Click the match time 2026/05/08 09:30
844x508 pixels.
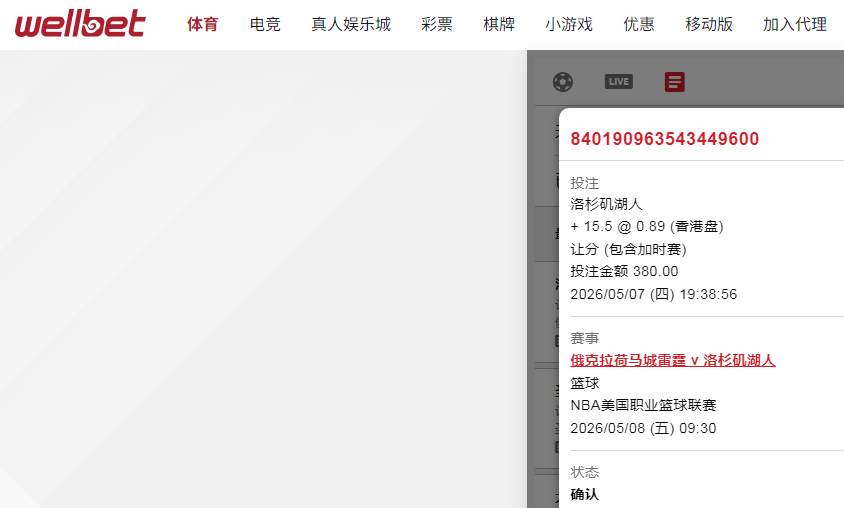point(643,428)
